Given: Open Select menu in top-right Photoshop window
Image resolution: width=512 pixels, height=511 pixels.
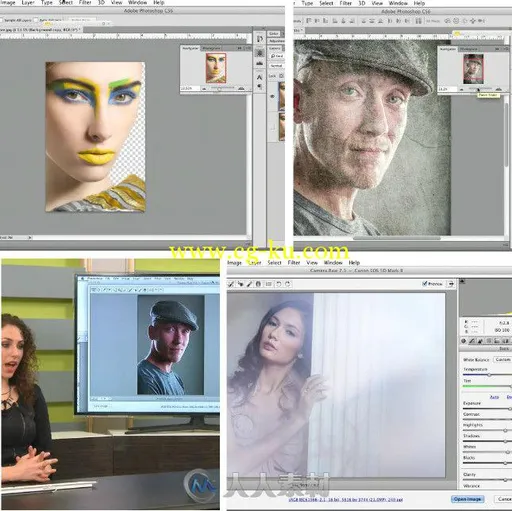Looking at the screenshot, I should click(x=326, y=3).
